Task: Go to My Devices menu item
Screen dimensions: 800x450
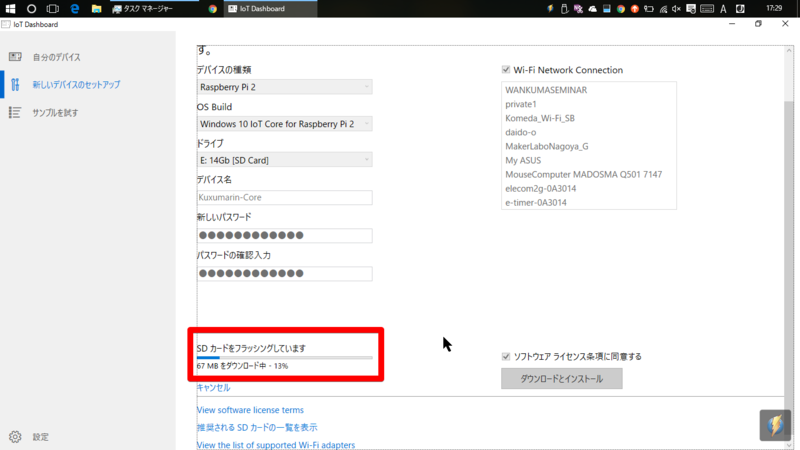Action: tap(57, 57)
